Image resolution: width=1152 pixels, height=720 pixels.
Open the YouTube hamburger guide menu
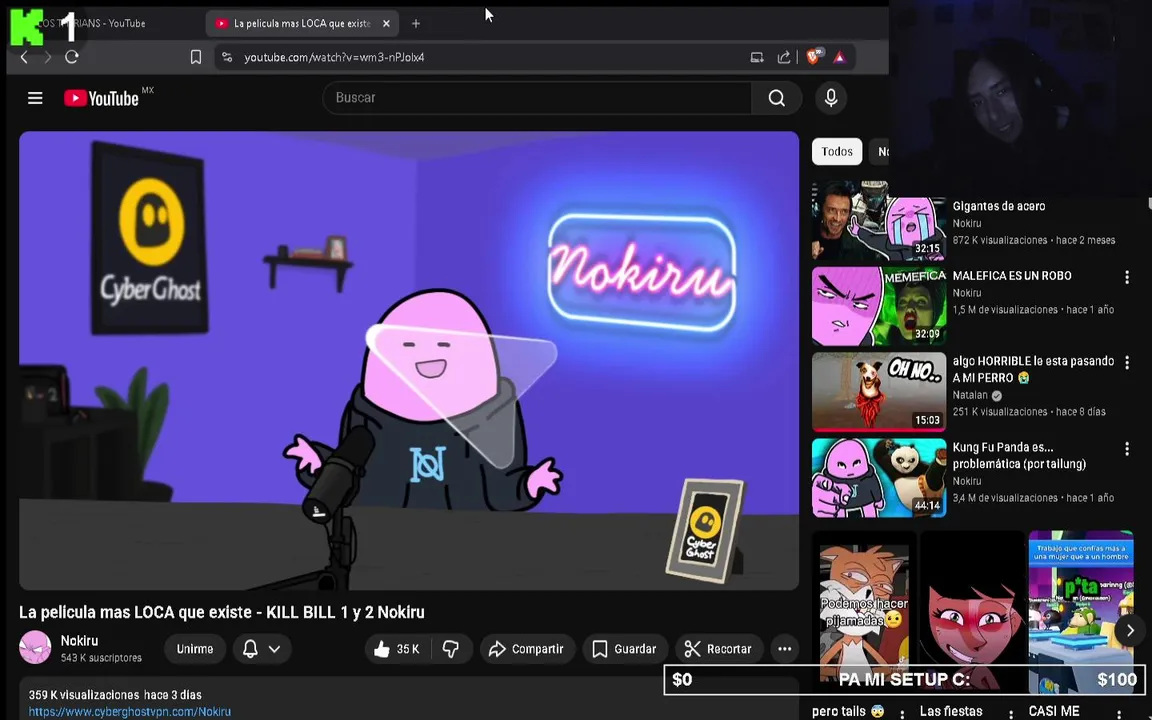click(x=35, y=98)
